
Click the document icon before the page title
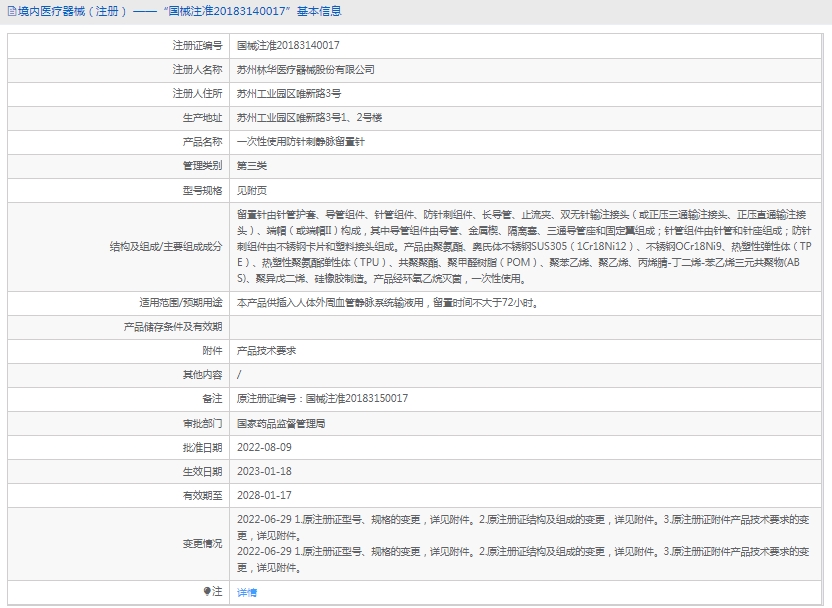pos(12,11)
